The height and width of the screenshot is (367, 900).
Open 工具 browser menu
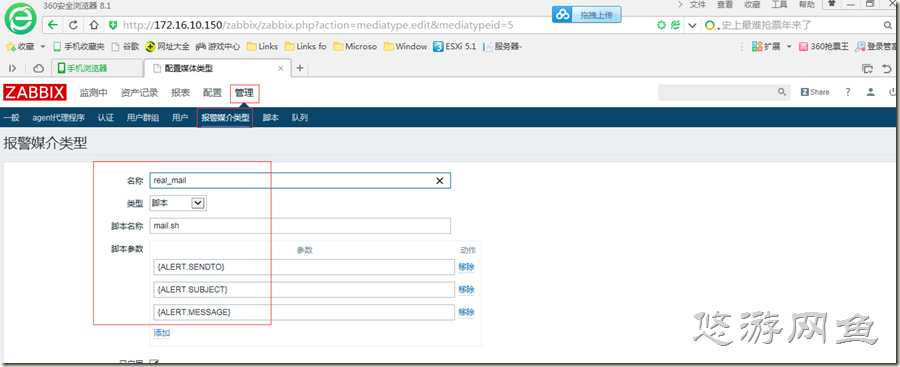tap(779, 5)
